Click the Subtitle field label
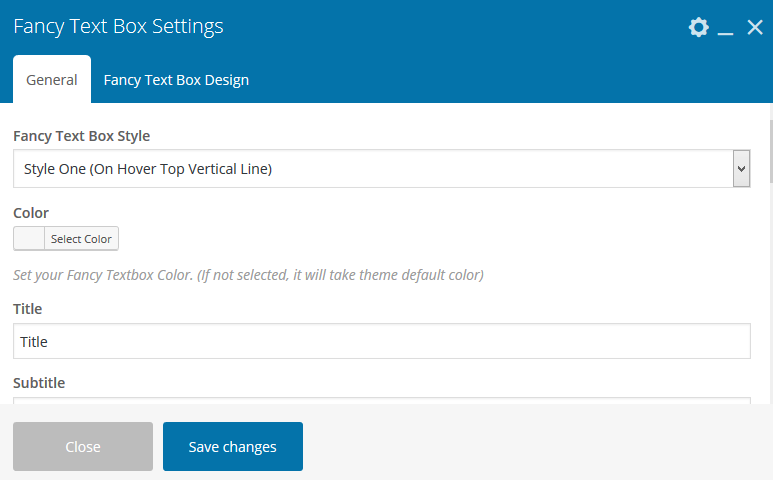The image size is (773, 480). click(x=39, y=382)
